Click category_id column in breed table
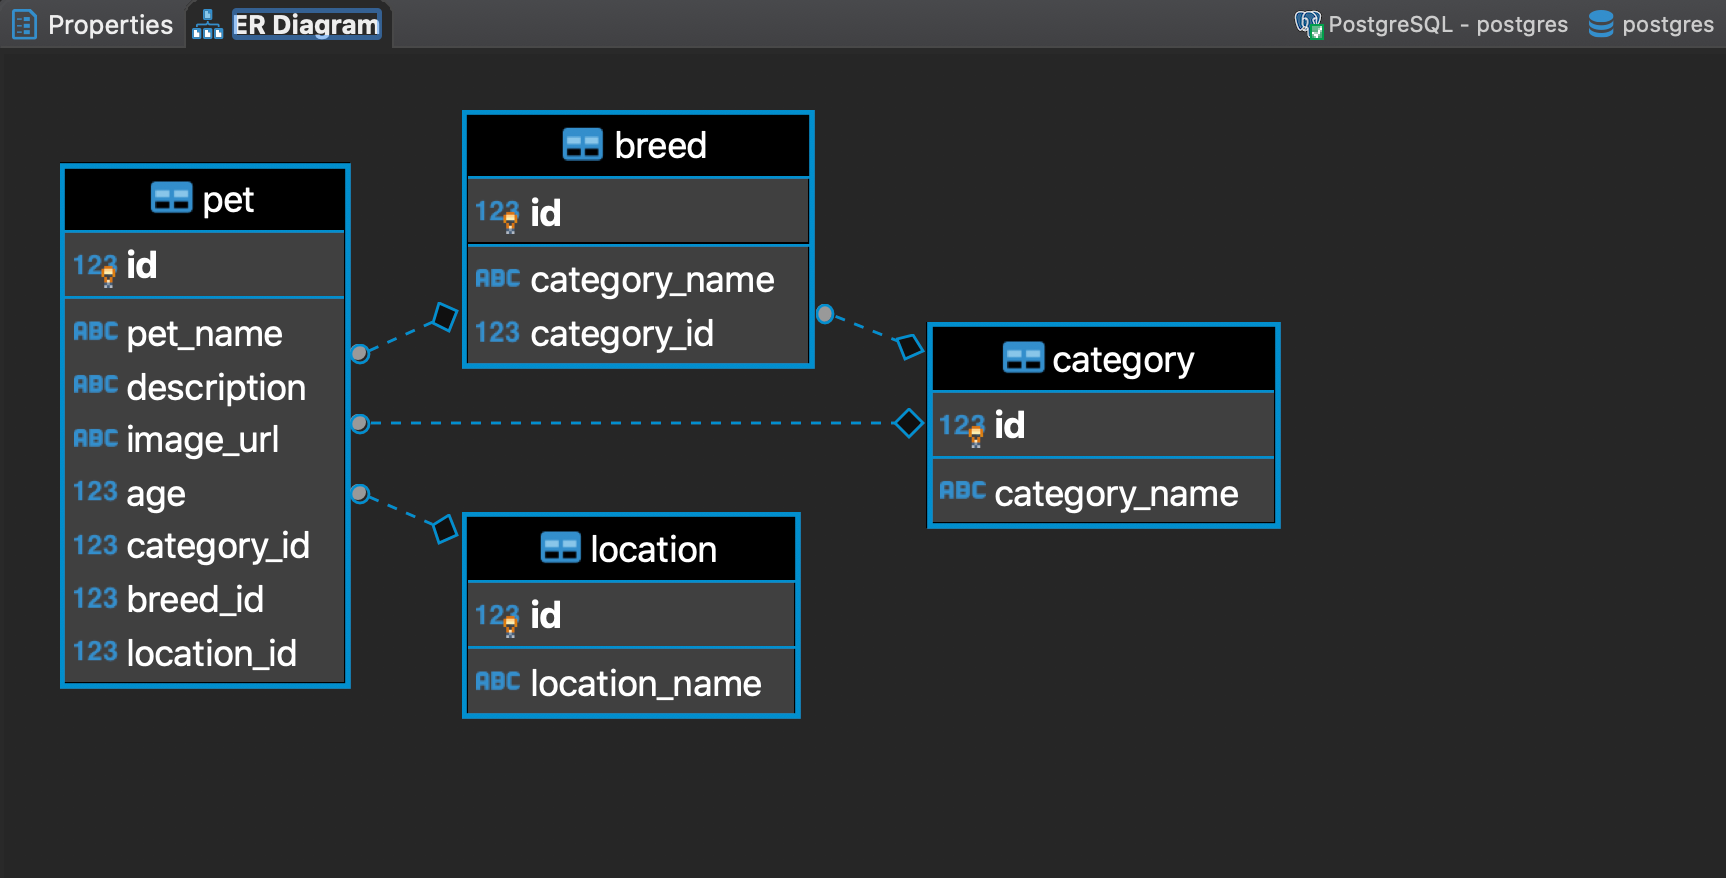 621,334
